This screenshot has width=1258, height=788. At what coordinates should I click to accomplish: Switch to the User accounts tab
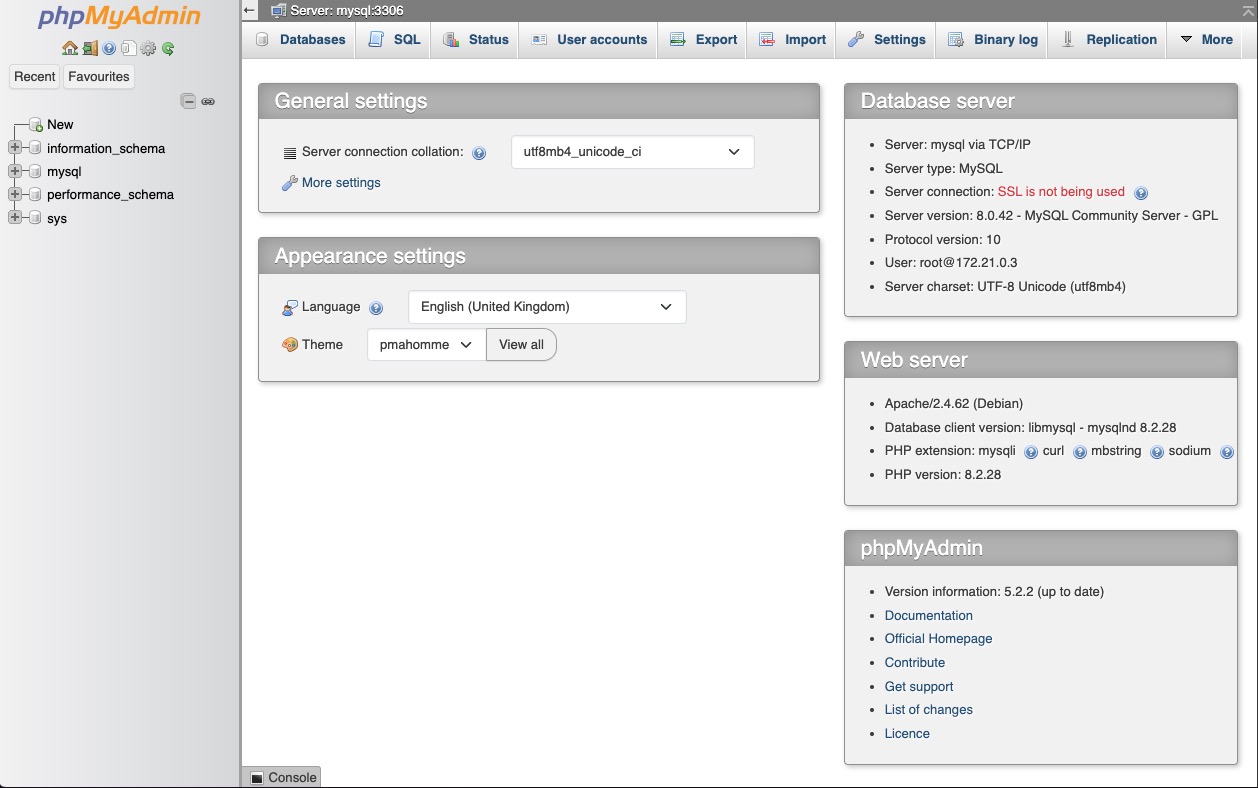[589, 40]
